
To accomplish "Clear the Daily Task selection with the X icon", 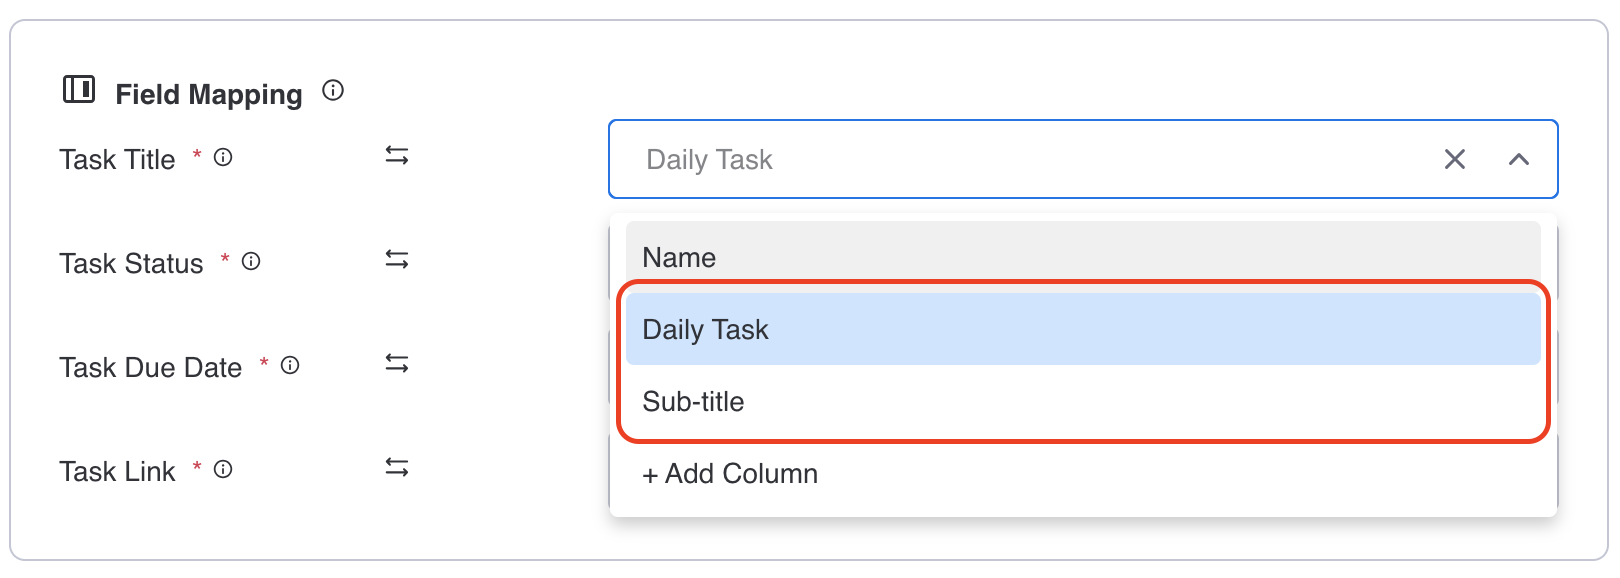I will pyautogui.click(x=1454, y=159).
